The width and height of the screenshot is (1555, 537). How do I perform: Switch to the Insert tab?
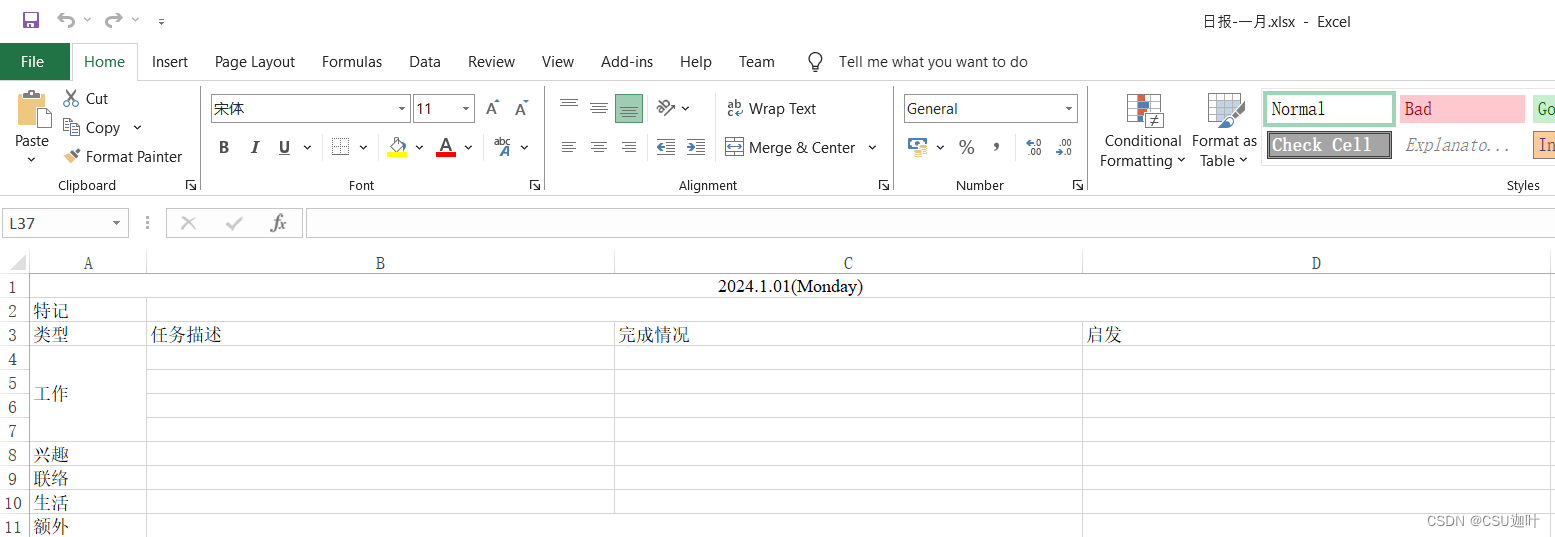(170, 62)
